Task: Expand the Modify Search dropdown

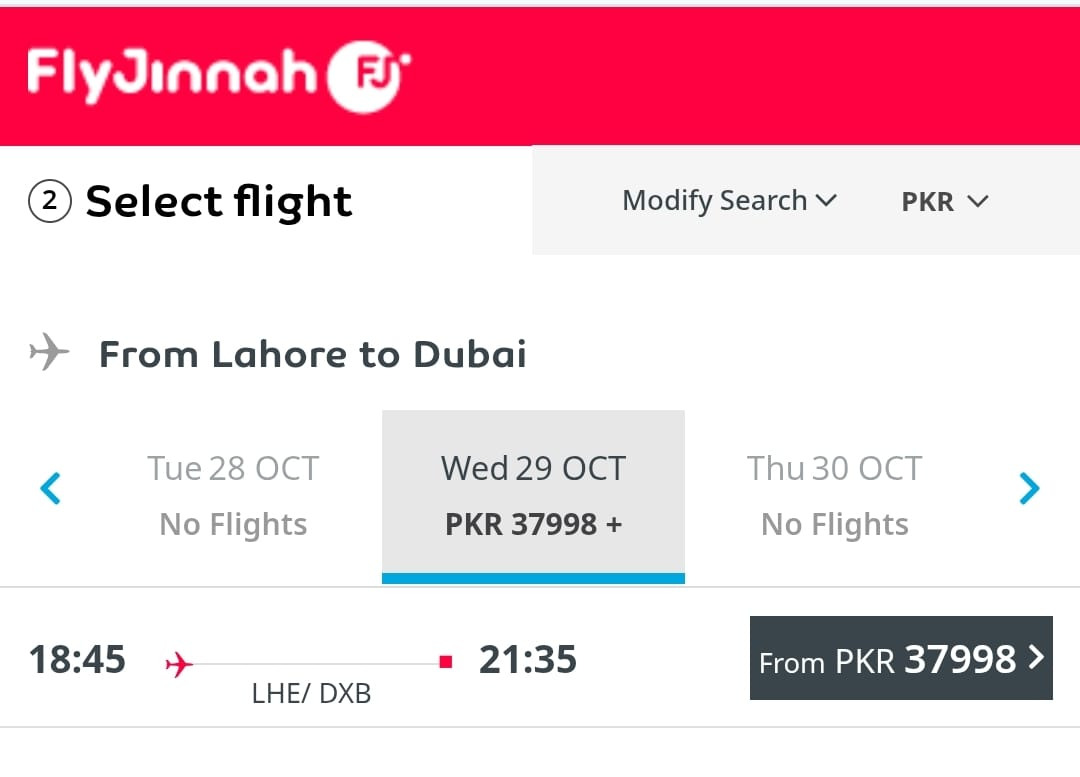Action: pos(729,201)
